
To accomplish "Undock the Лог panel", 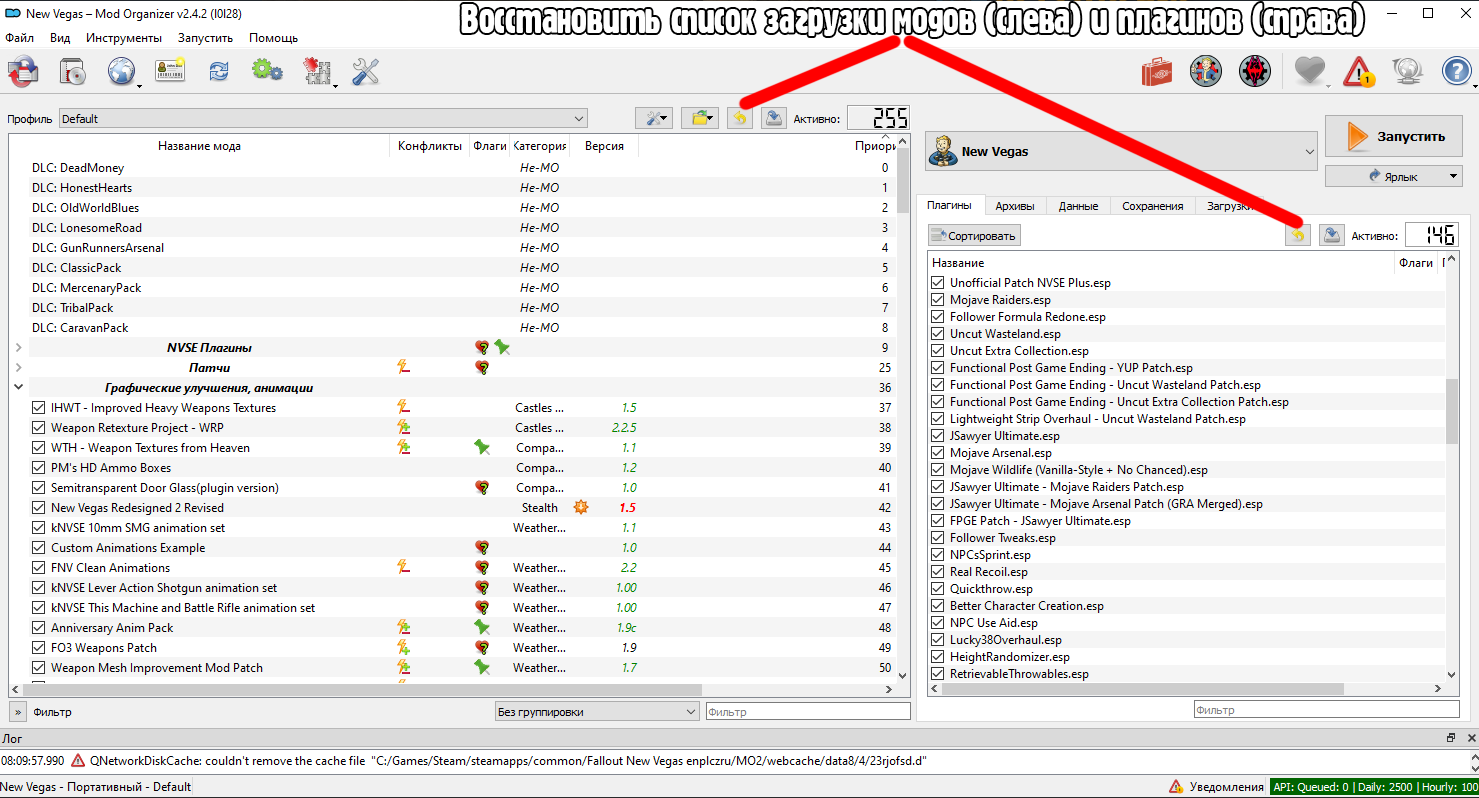I will tap(1451, 738).
